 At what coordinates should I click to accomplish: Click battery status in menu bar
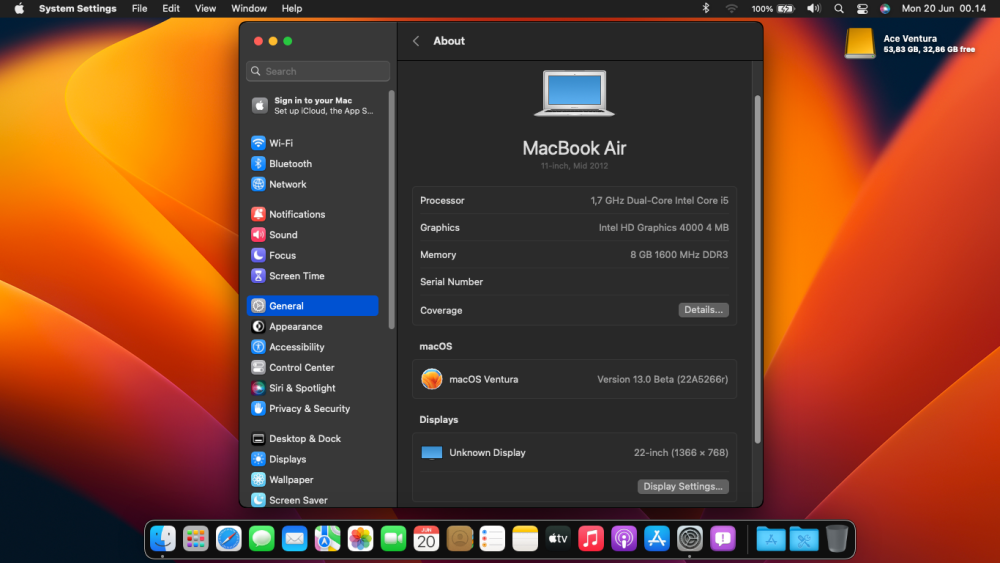(x=772, y=8)
